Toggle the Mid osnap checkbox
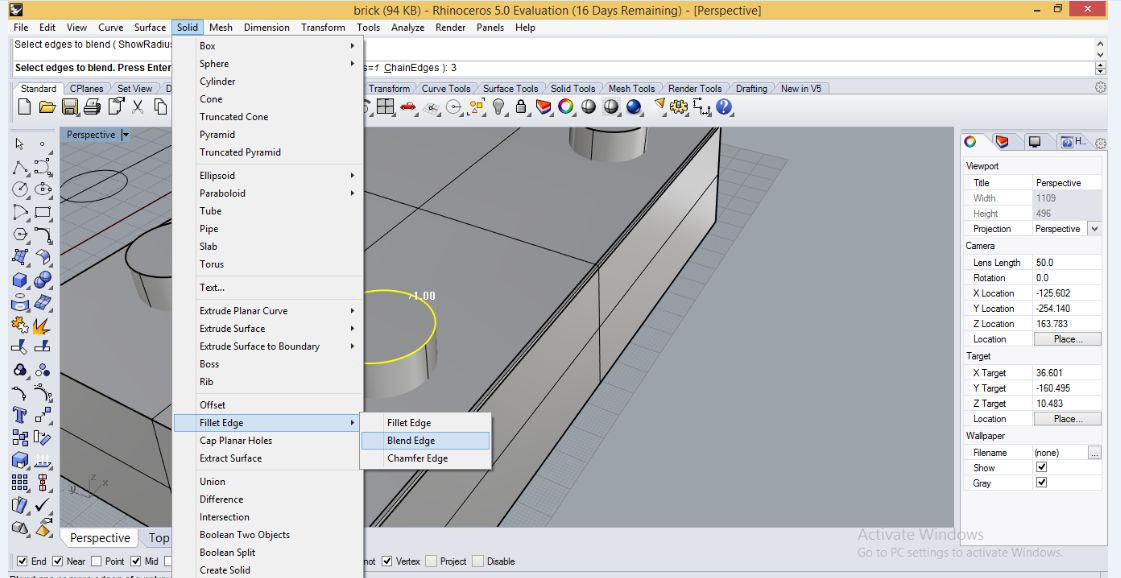 click(135, 562)
